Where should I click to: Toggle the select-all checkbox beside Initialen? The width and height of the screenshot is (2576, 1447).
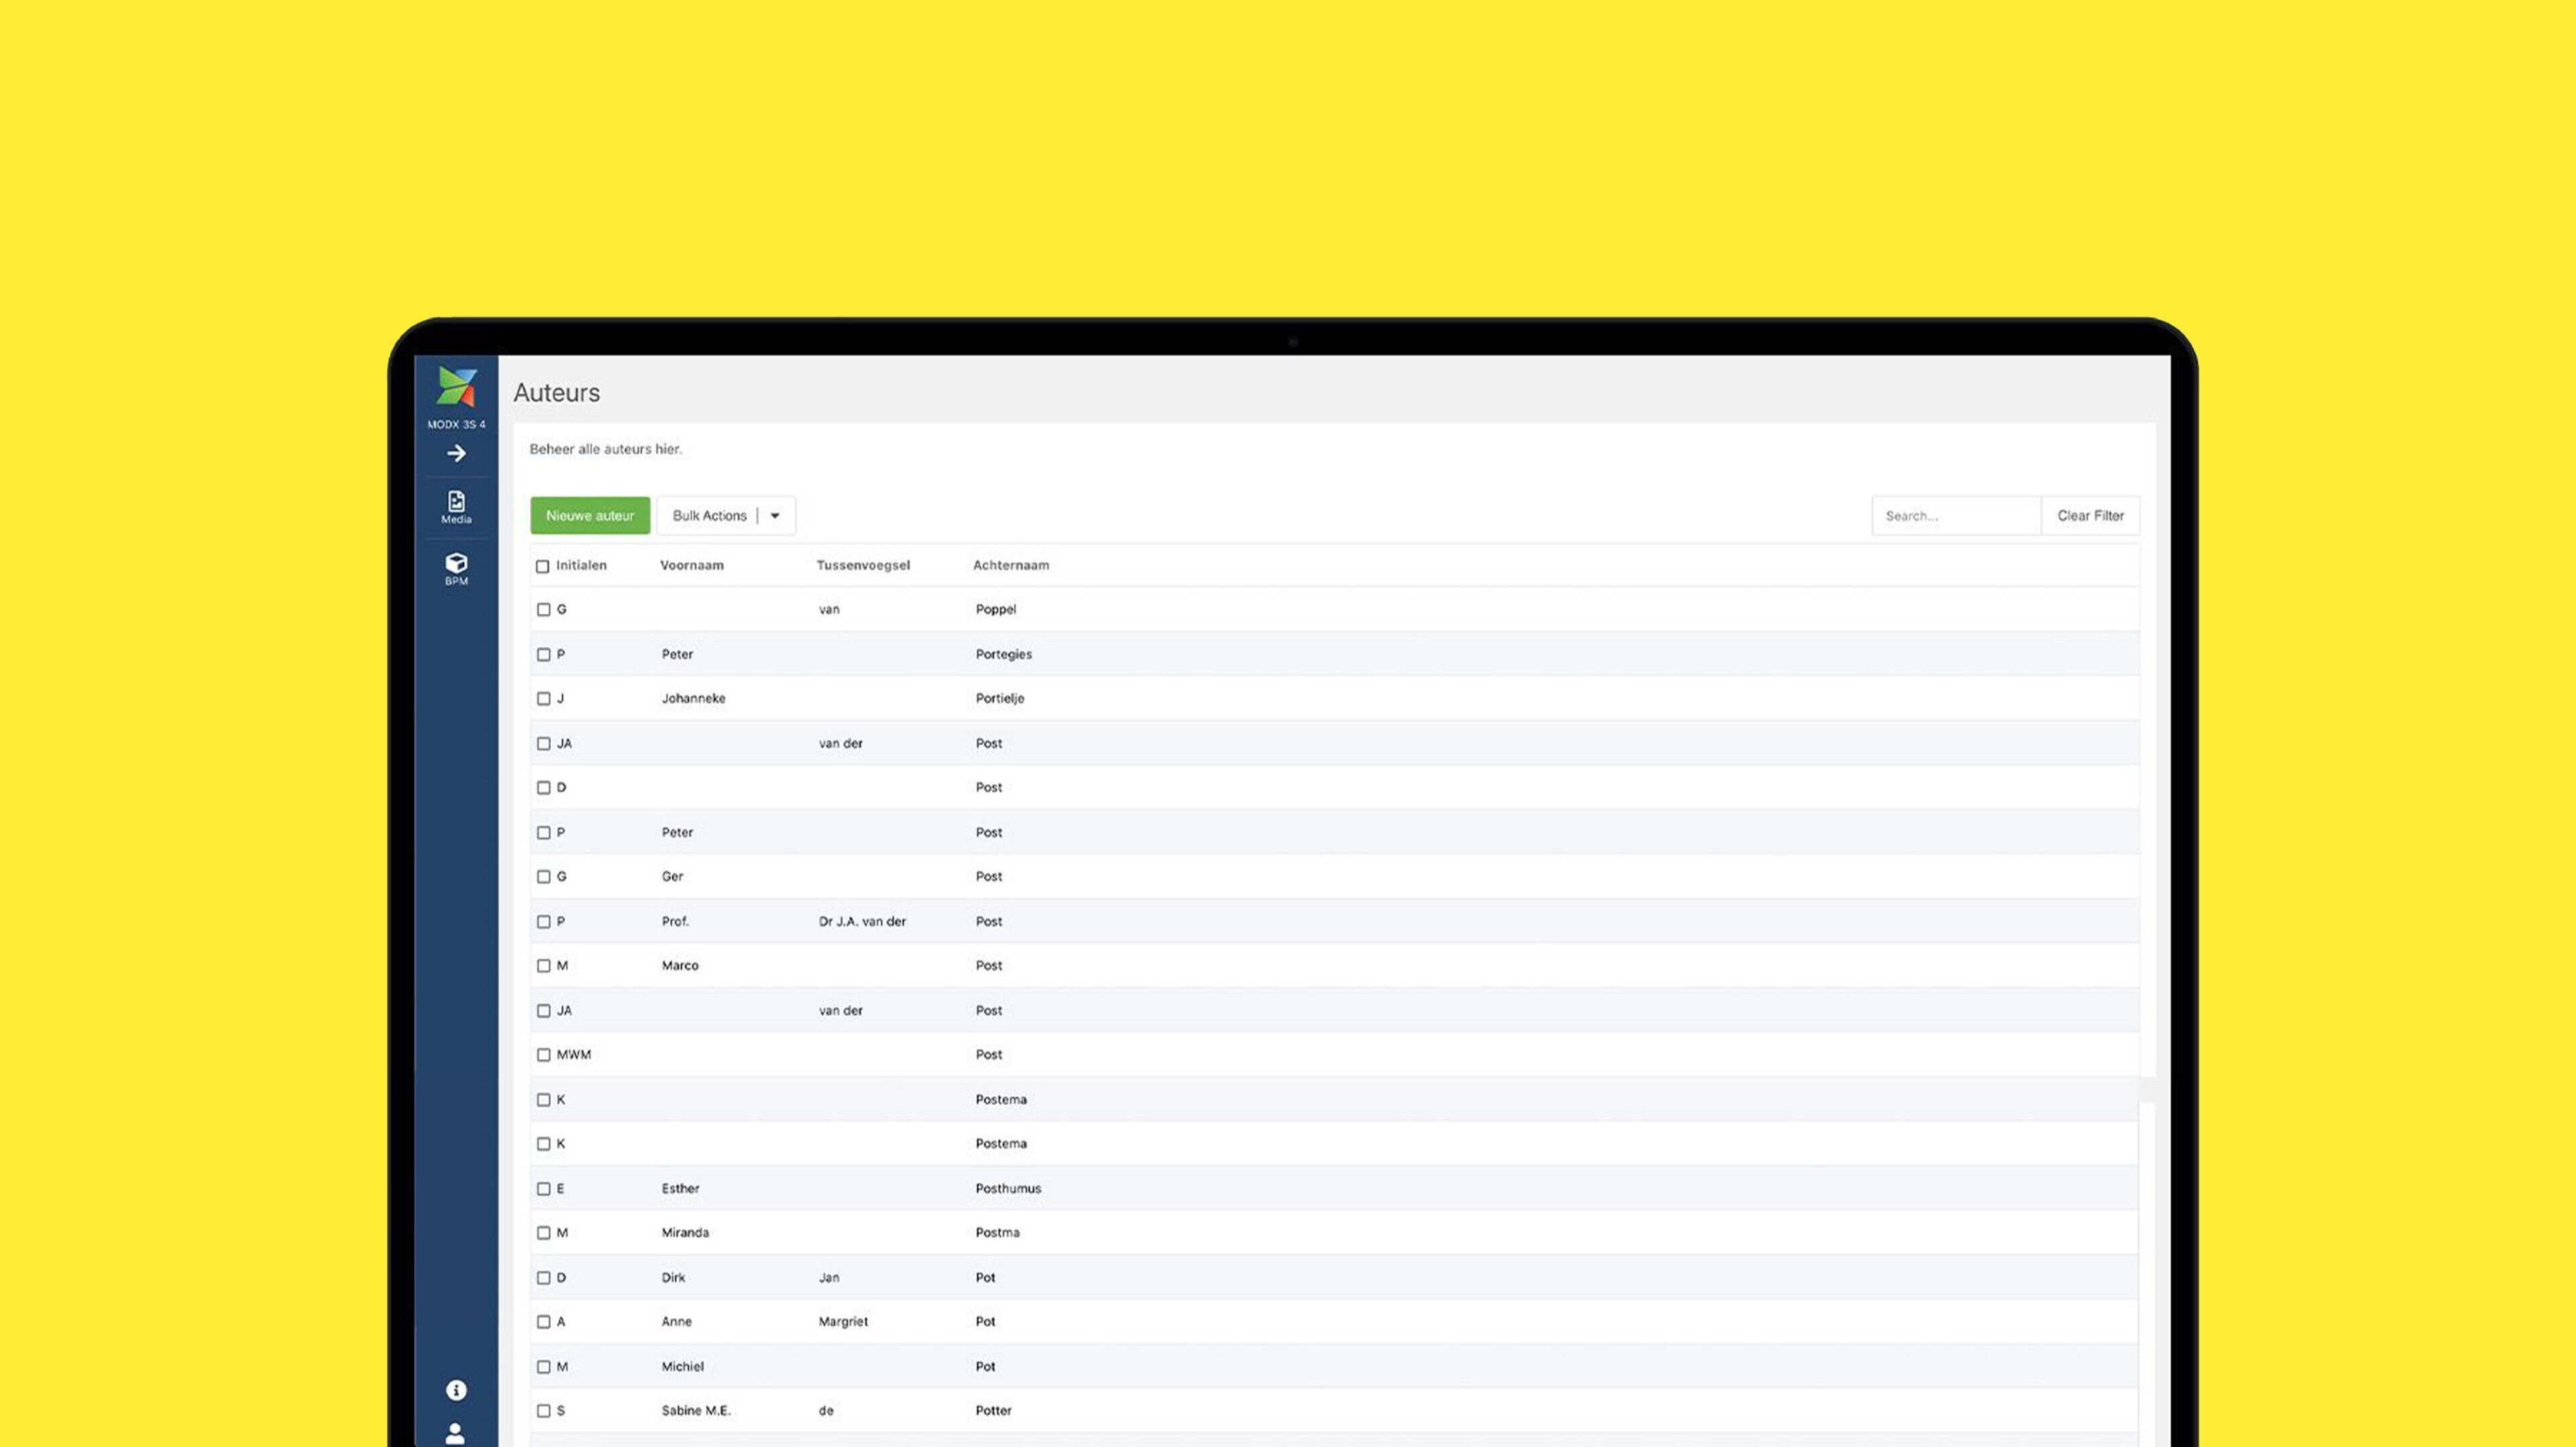coord(543,566)
